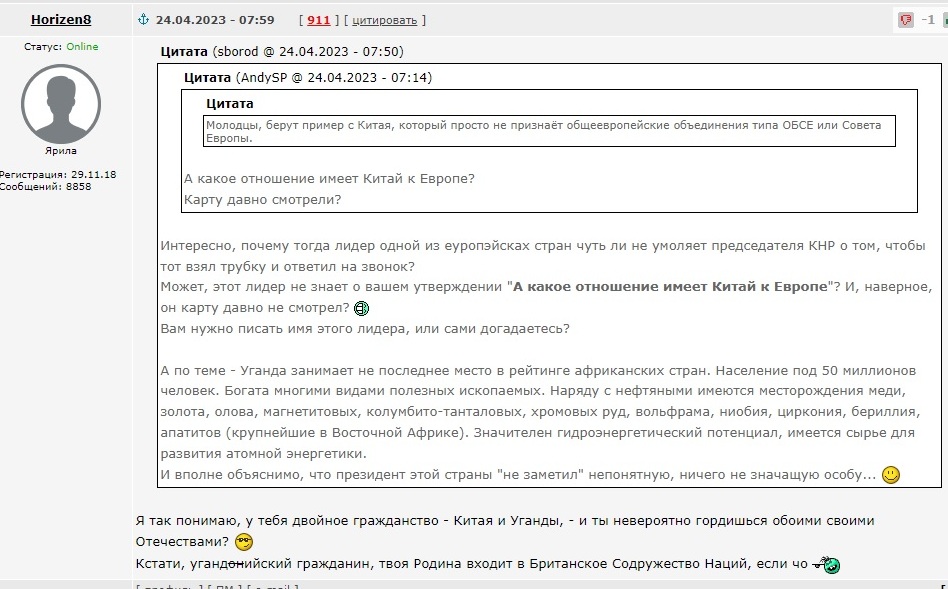
Task: Click the post date 24.04.2023 - 07:59
Action: (x=215, y=20)
